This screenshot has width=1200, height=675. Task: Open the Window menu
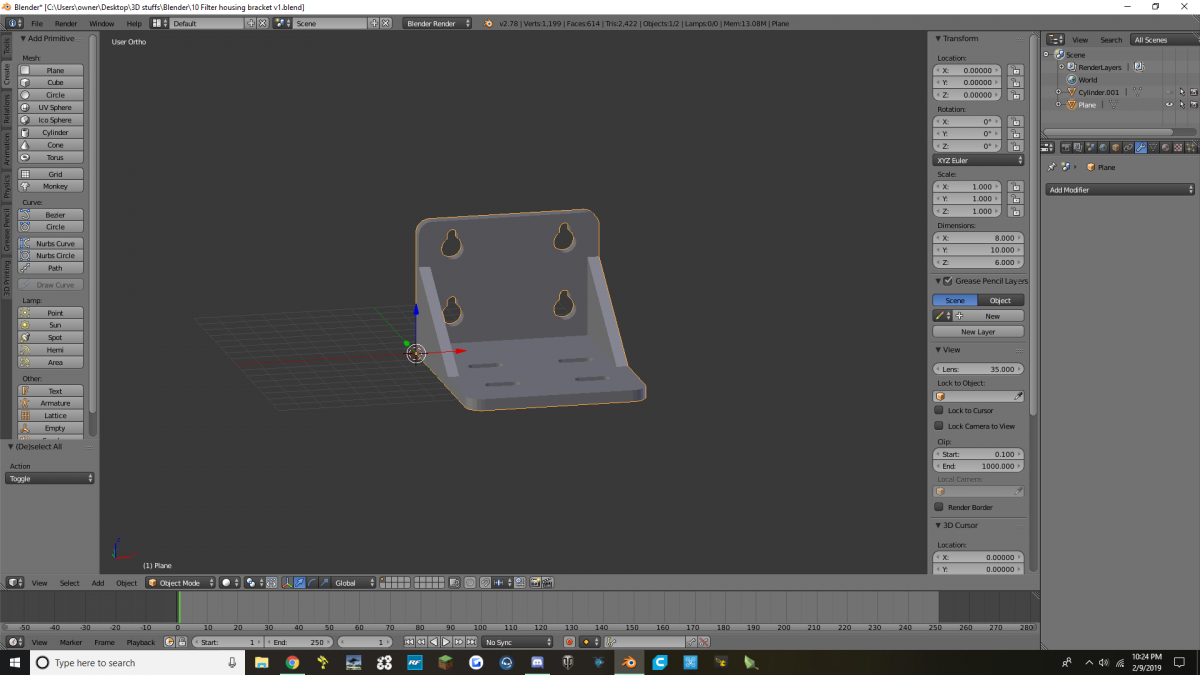[x=102, y=23]
